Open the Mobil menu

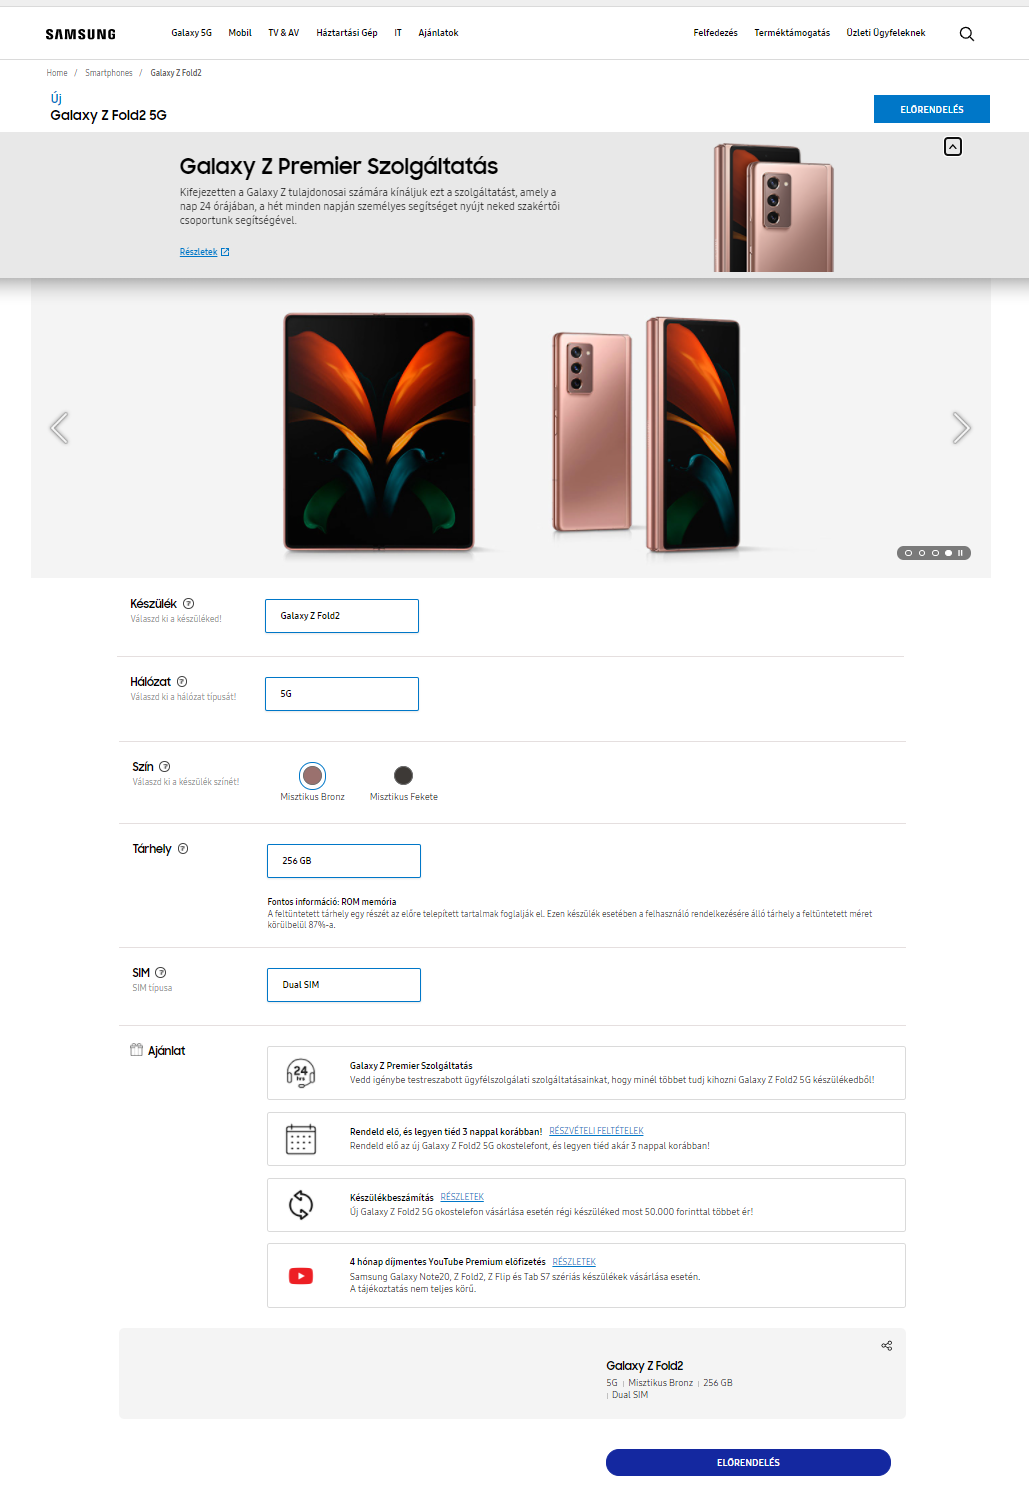click(240, 33)
